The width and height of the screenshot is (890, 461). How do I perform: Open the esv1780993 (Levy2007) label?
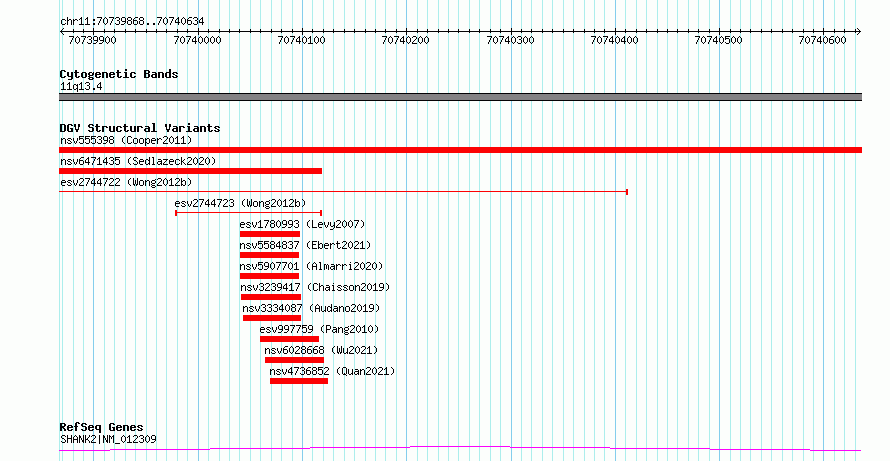point(302,224)
